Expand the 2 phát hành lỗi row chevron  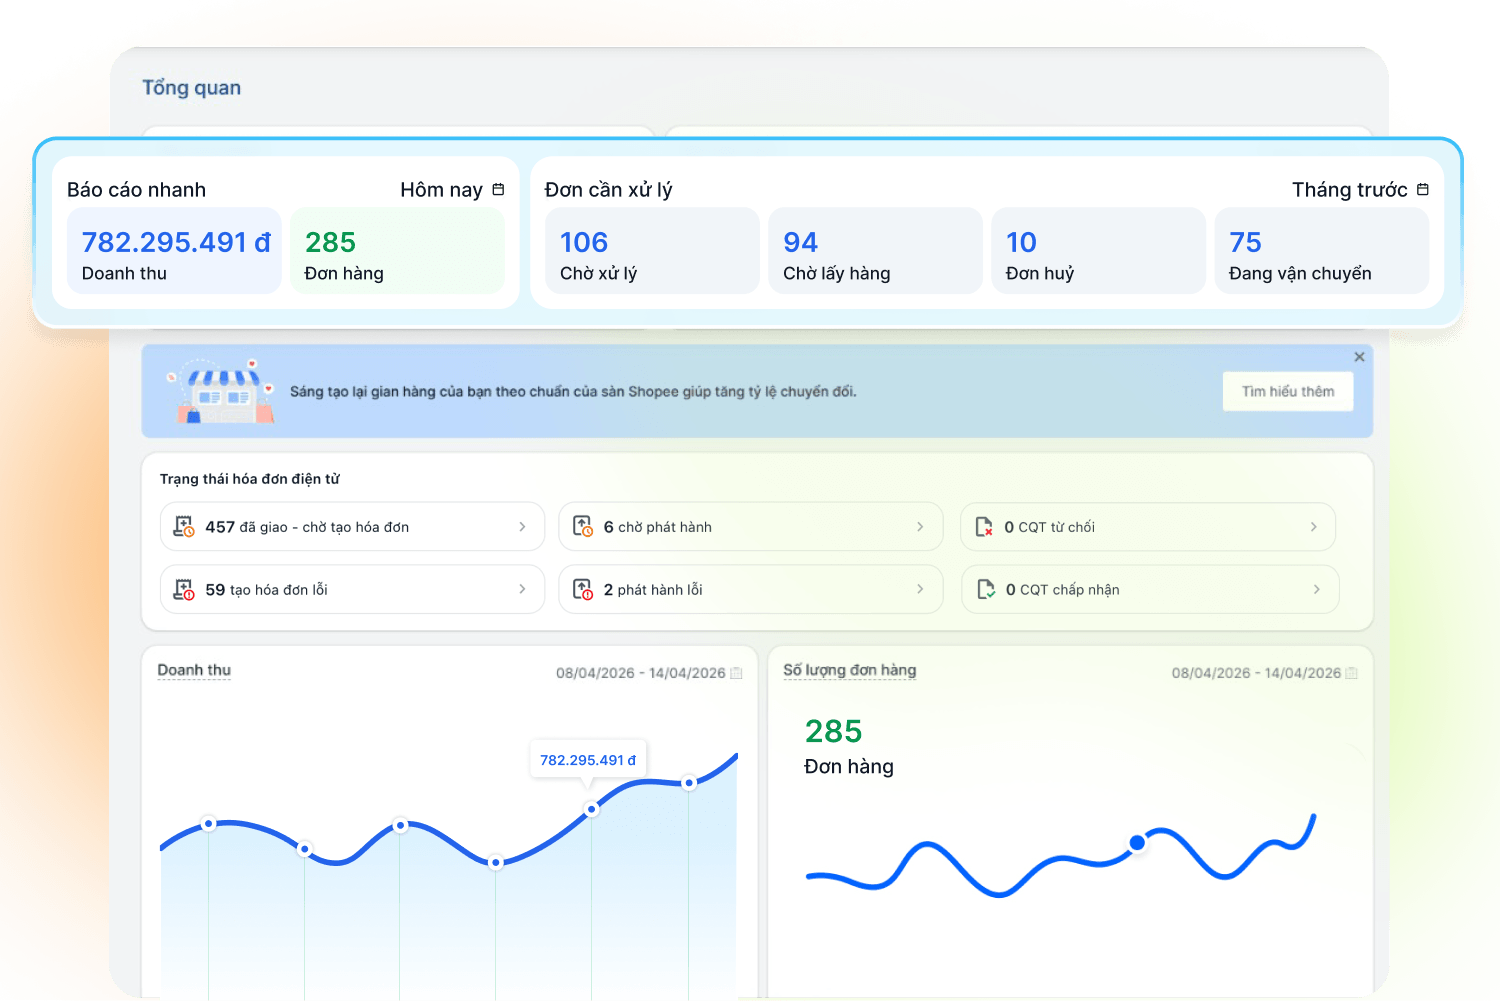pyautogui.click(x=920, y=590)
